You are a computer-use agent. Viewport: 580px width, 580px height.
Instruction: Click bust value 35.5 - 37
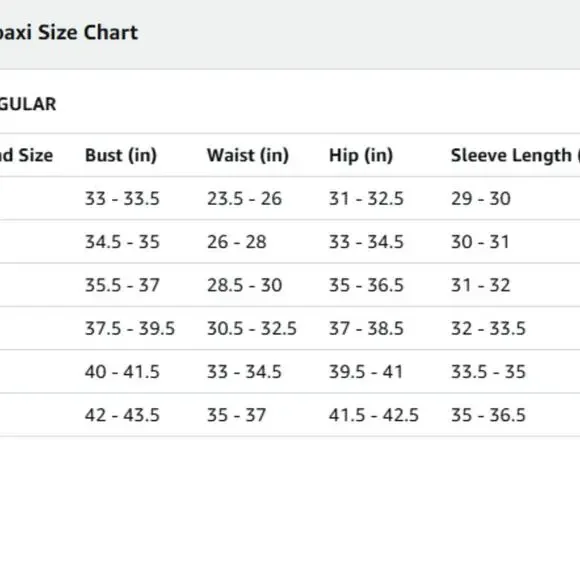click(x=122, y=285)
